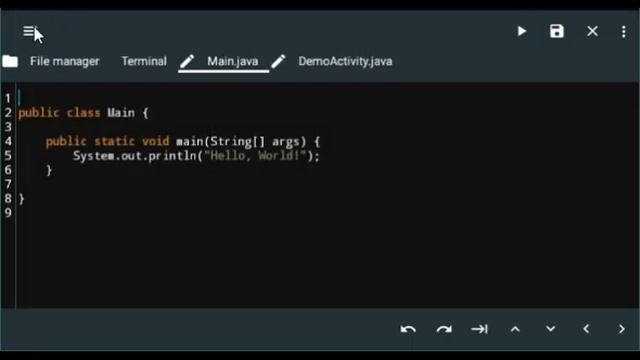The width and height of the screenshot is (640, 360).
Task: Open the three-dot overflow menu
Action: [623, 31]
